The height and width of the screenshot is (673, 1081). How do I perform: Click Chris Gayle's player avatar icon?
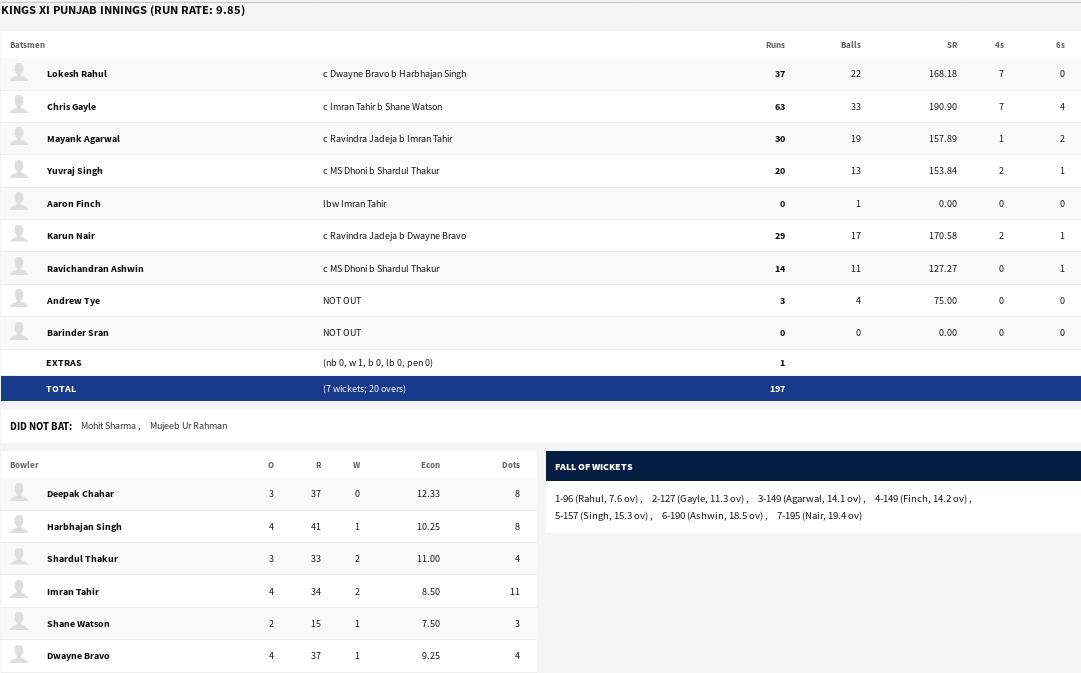point(19,105)
